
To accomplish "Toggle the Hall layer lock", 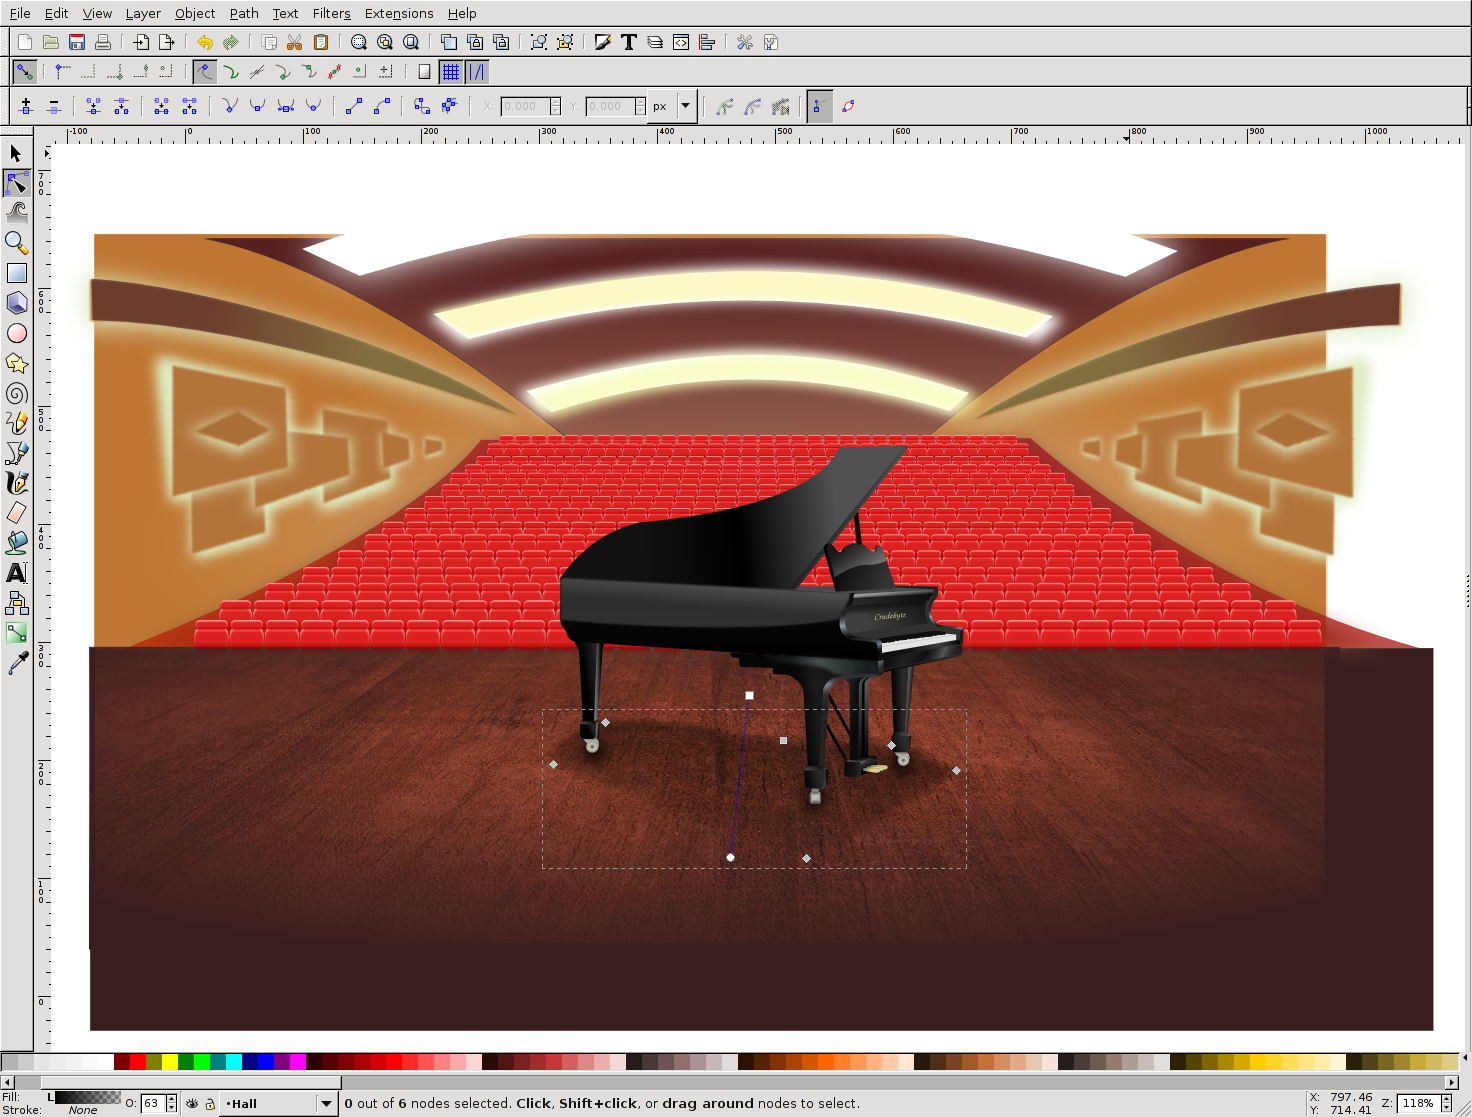I will tap(210, 1104).
